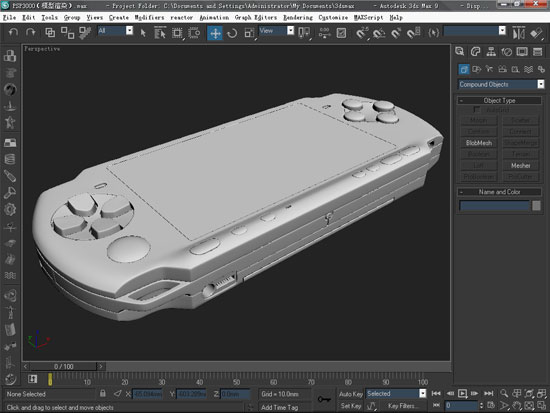Toggle Key Mode next to frame field
Screen dimensions: 550x413
click(x=436, y=406)
